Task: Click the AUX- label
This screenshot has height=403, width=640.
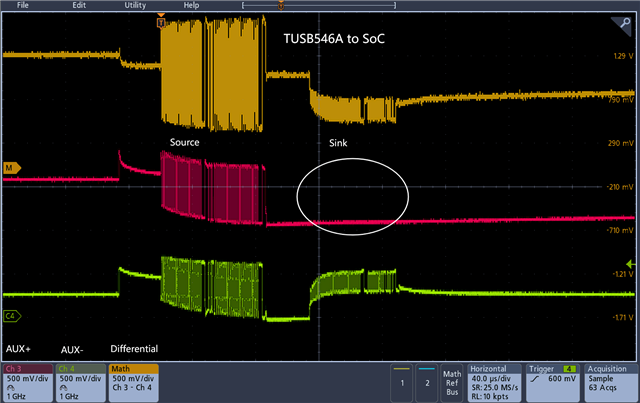Action: (72, 350)
